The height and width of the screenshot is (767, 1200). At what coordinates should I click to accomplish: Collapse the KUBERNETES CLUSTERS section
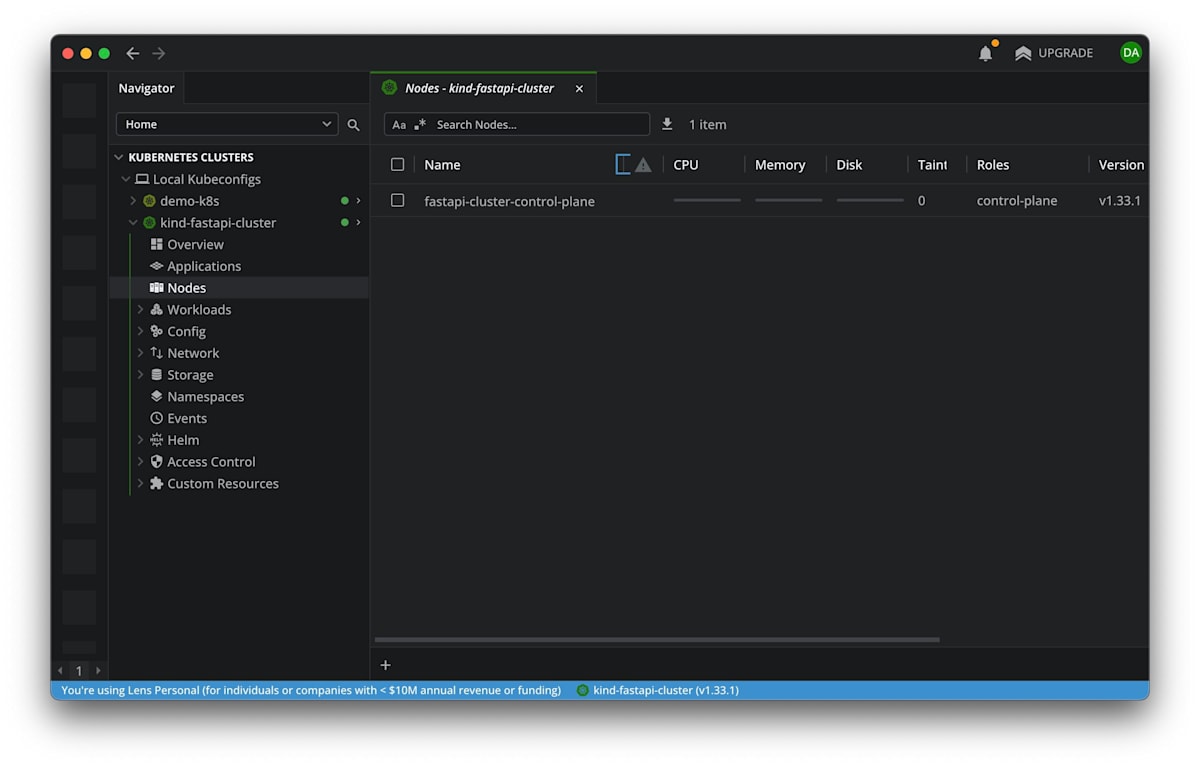click(119, 157)
